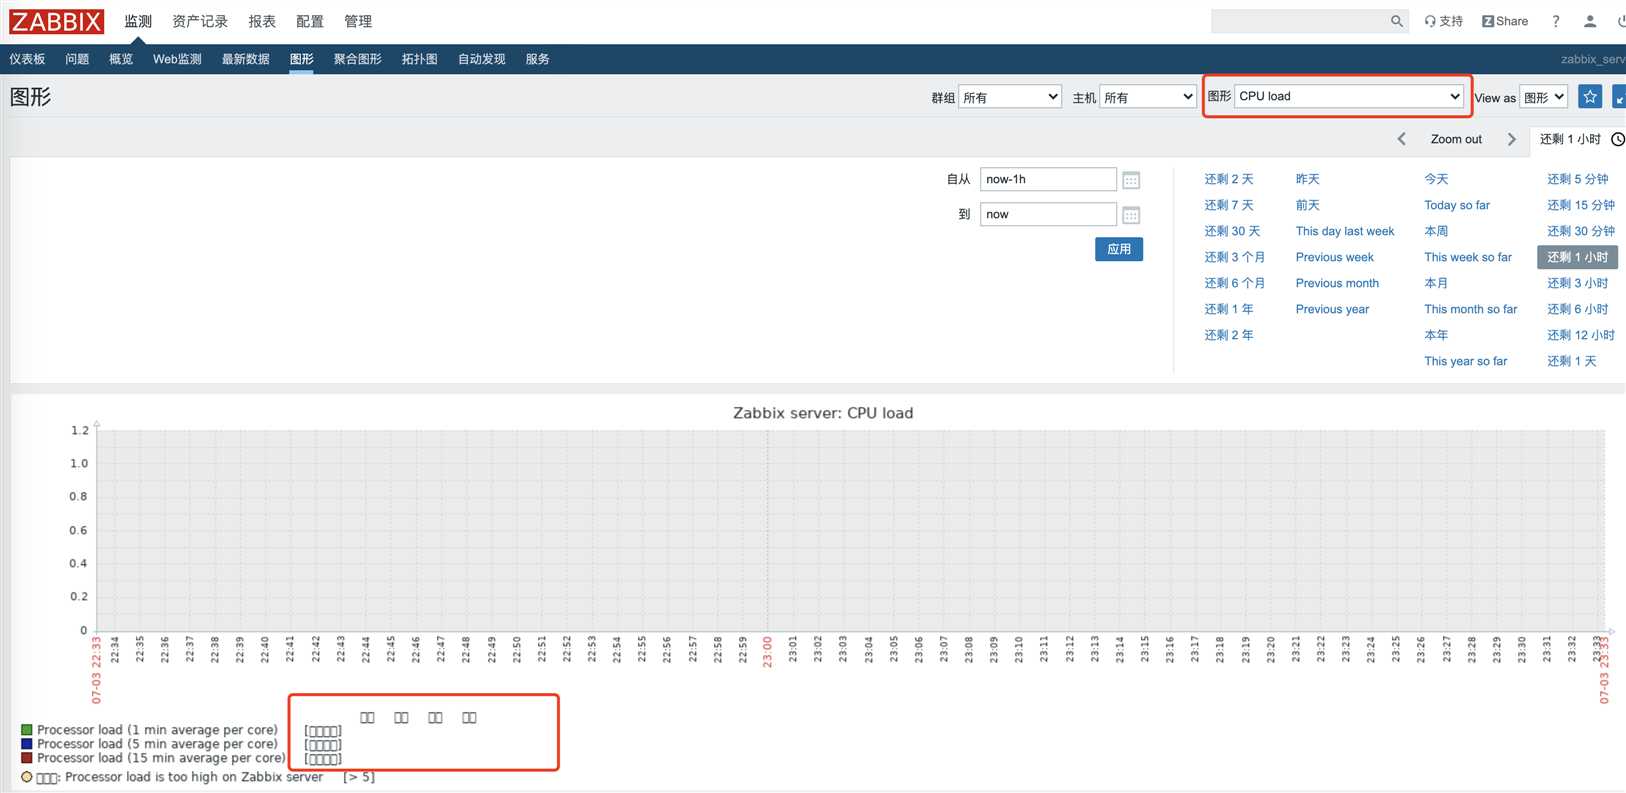Go to next time period arrow
Viewport: 1626px width, 793px height.
[x=1512, y=139]
